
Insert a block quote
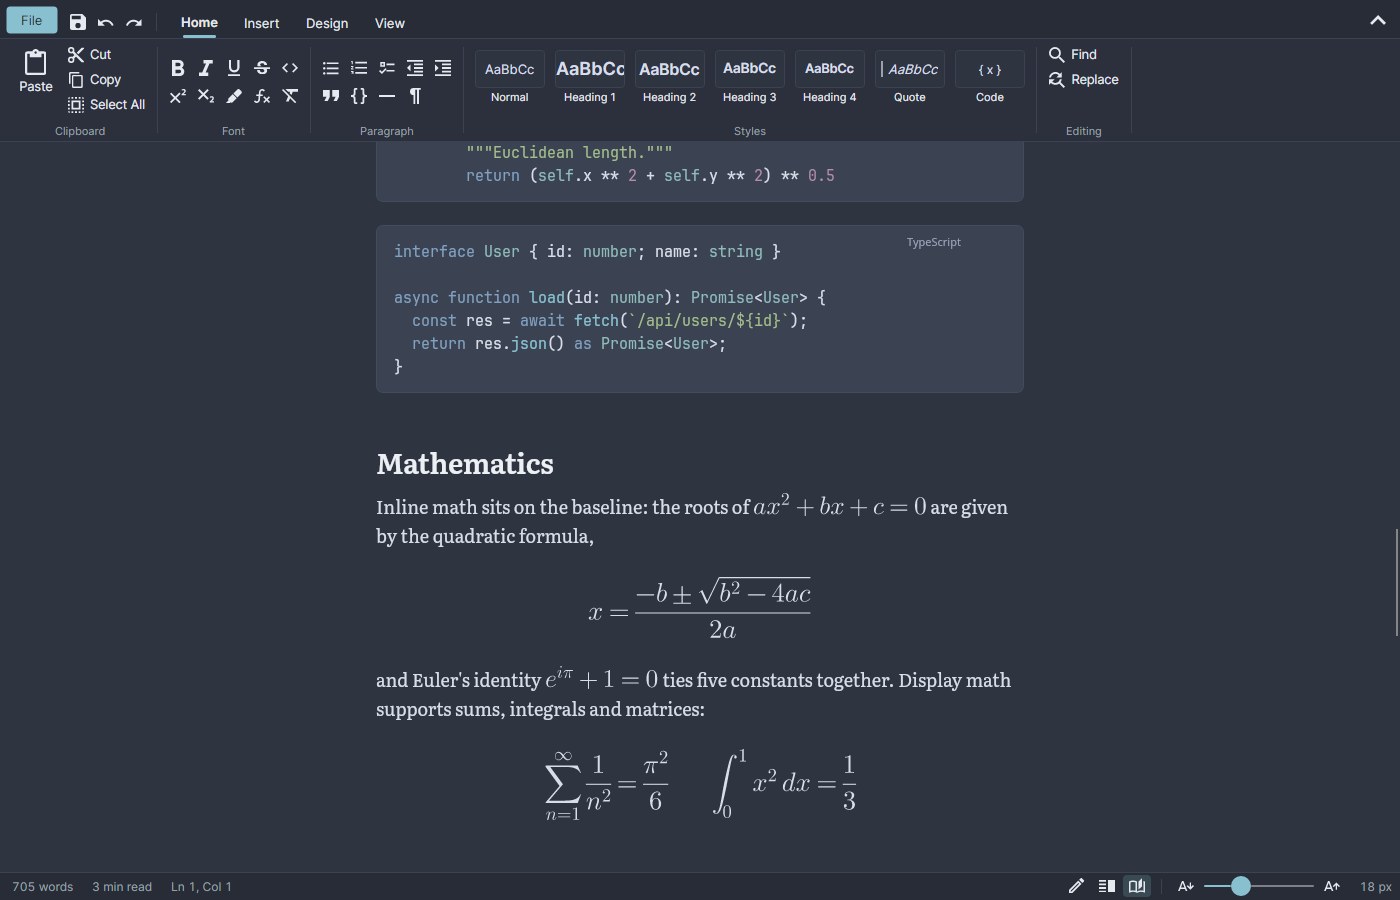[331, 96]
